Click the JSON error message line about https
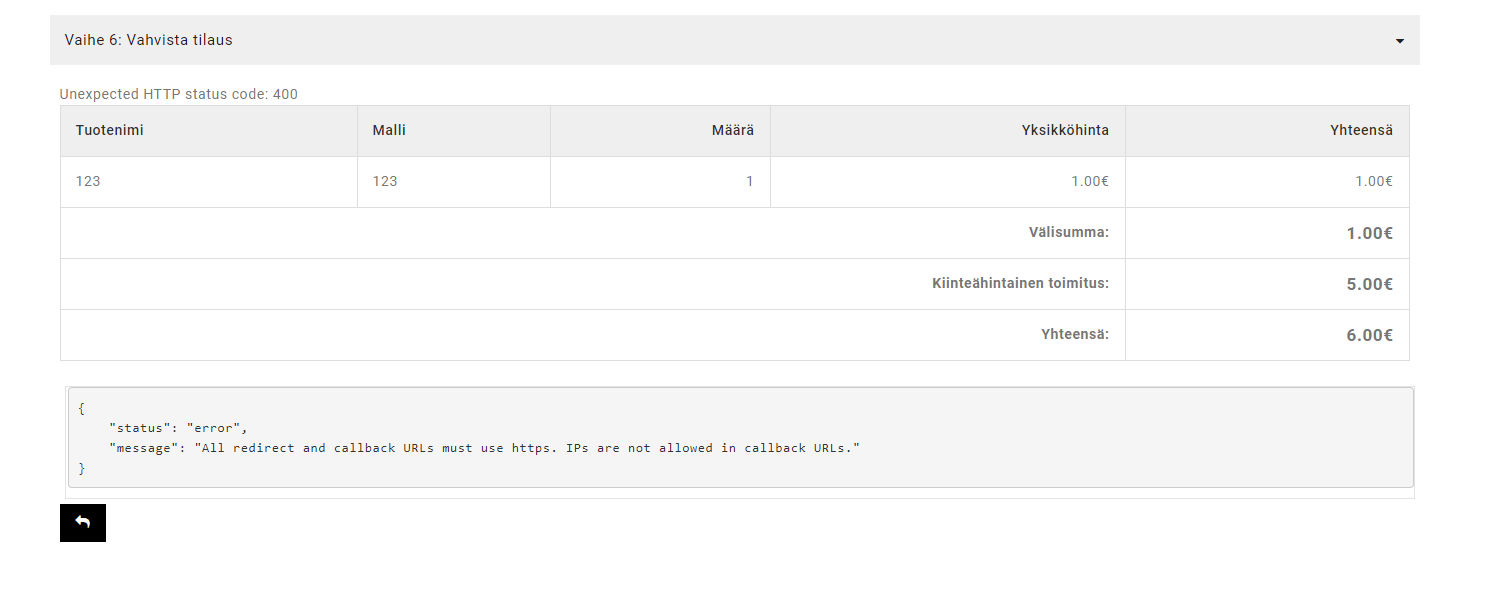1491x594 pixels. point(485,448)
